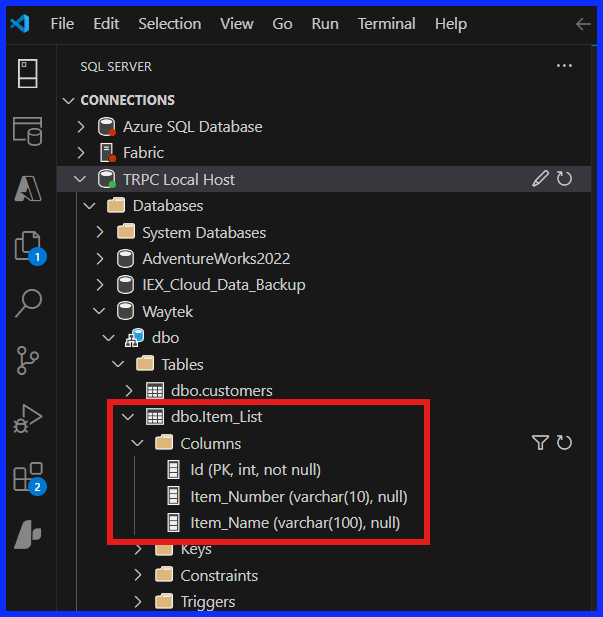Click the filter icon on the Columns row
Image resolution: width=603 pixels, height=617 pixels.
tap(540, 443)
